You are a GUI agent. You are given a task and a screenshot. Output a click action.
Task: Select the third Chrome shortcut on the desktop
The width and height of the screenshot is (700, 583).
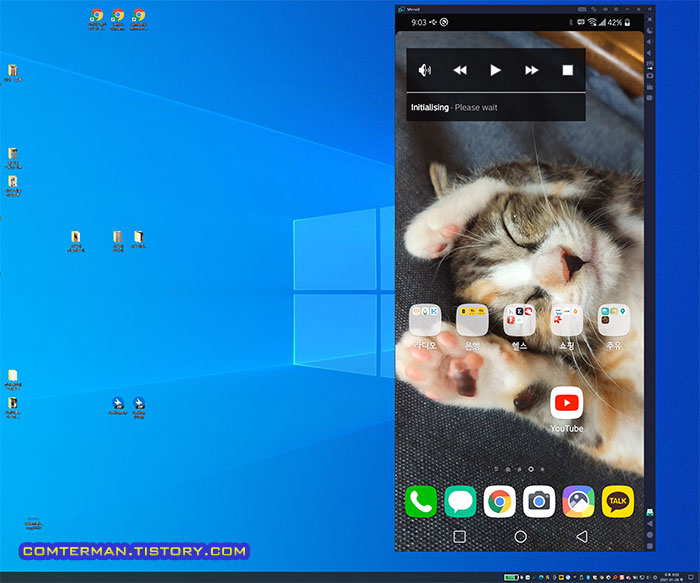coord(138,19)
